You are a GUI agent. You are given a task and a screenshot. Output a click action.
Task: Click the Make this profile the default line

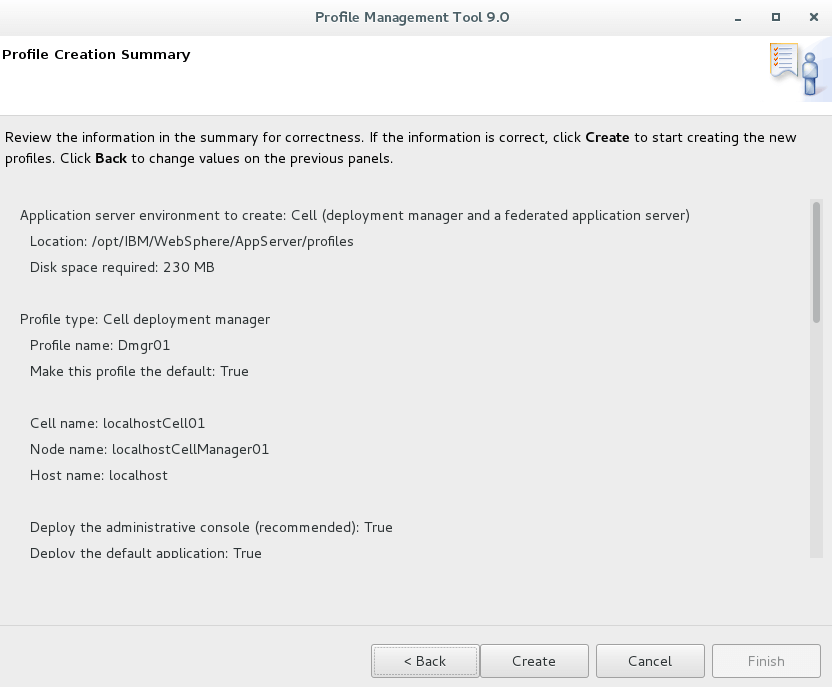click(x=139, y=371)
